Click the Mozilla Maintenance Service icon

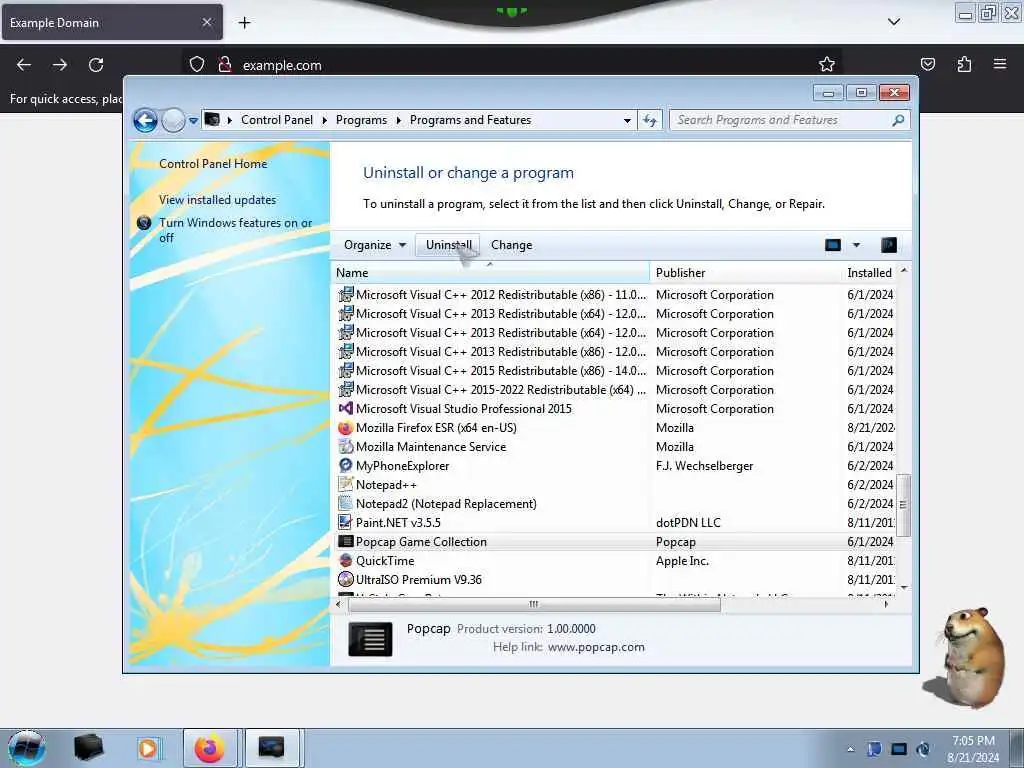click(345, 447)
